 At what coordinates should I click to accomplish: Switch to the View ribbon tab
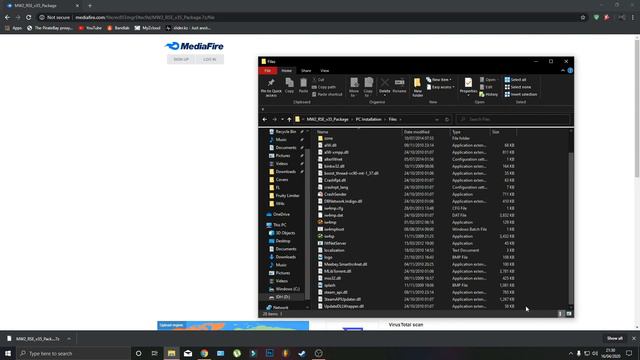[x=324, y=71]
